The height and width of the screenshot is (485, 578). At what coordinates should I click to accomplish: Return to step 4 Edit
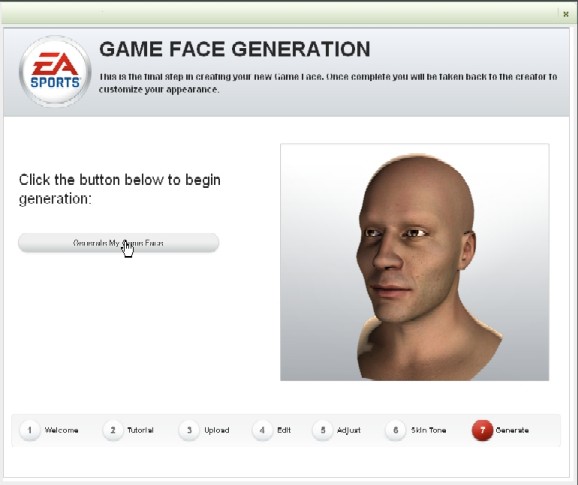272,430
